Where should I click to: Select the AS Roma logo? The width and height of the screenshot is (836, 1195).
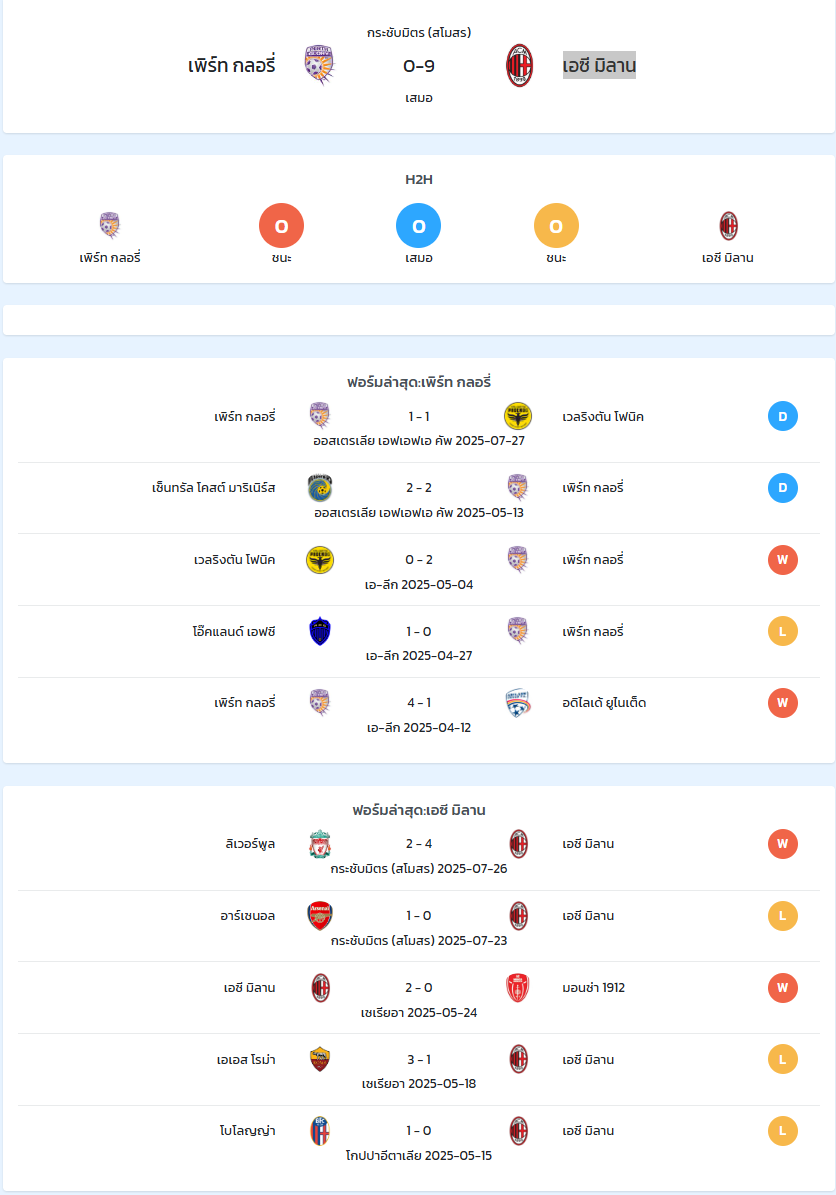[320, 1059]
